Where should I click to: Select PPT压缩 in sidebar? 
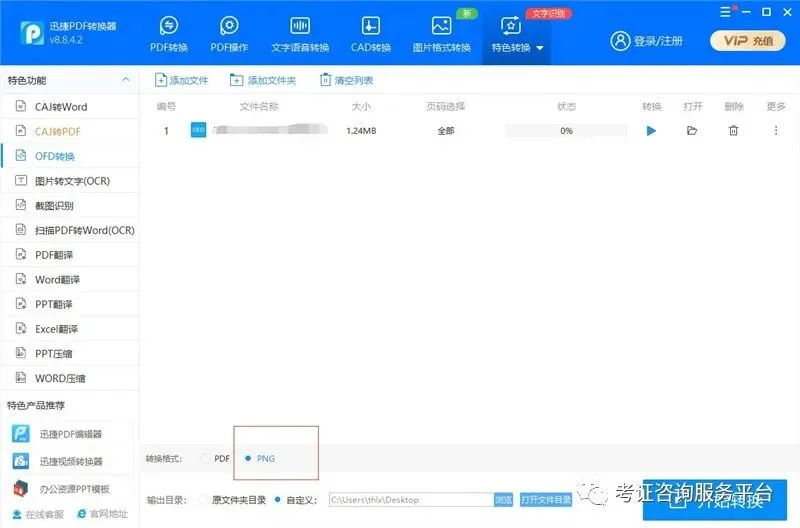70,354
